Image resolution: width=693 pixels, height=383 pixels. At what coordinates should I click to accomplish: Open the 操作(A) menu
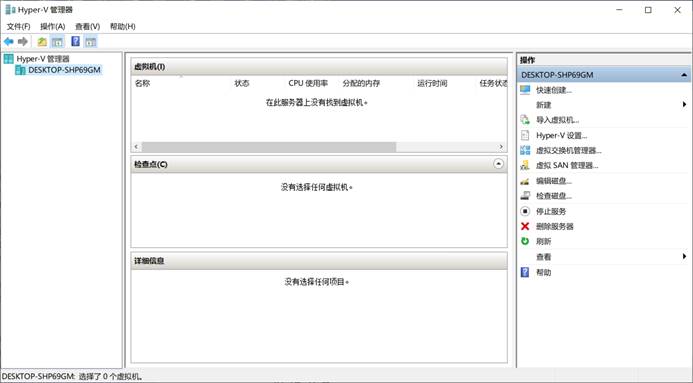point(53,27)
